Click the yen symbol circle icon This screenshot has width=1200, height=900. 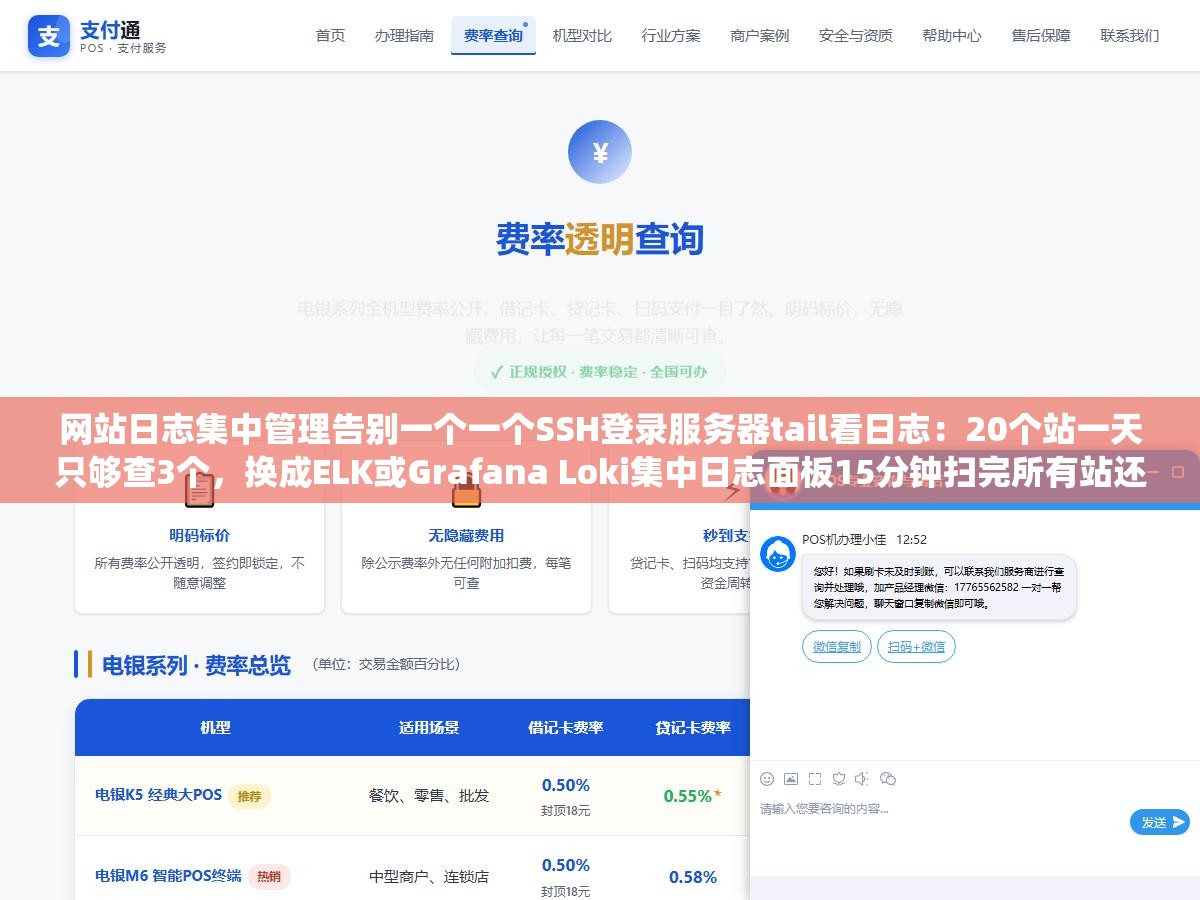pos(600,152)
